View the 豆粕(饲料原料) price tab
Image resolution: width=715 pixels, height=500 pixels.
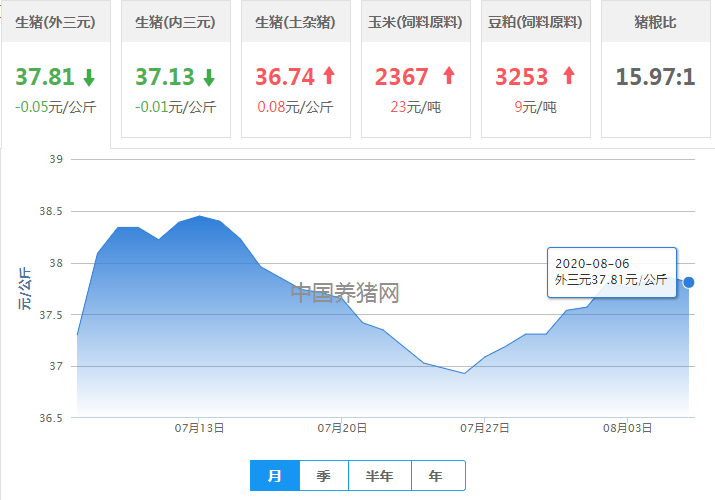click(x=536, y=21)
